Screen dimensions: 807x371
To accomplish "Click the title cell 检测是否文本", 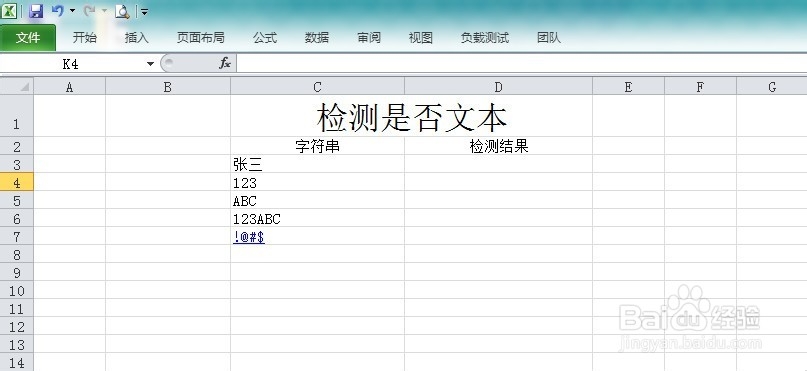I will tap(412, 116).
